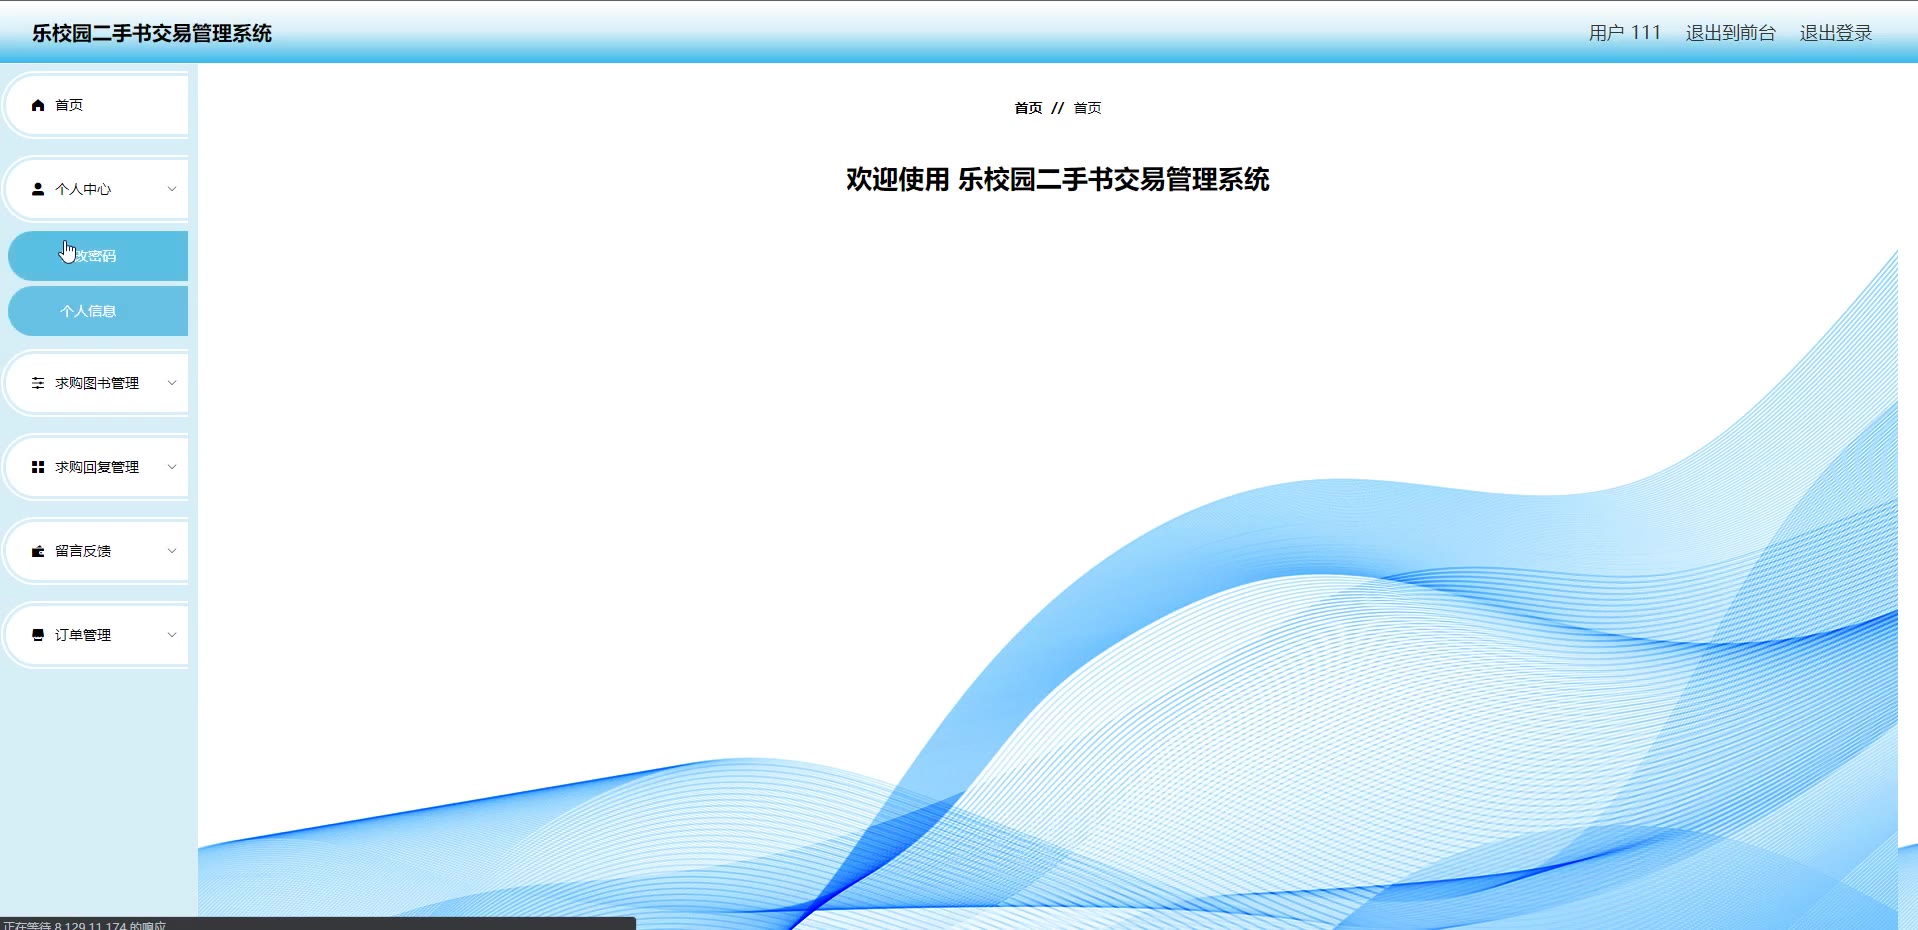The image size is (1918, 930).
Task: Select the 个人信息 submenu item
Action: 98,311
